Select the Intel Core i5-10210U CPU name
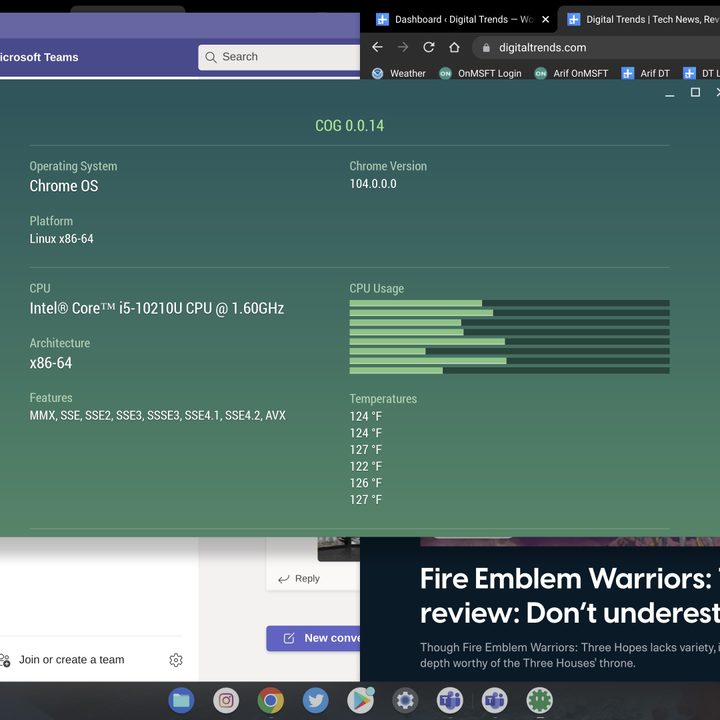Viewport: 720px width, 720px height. 157,308
